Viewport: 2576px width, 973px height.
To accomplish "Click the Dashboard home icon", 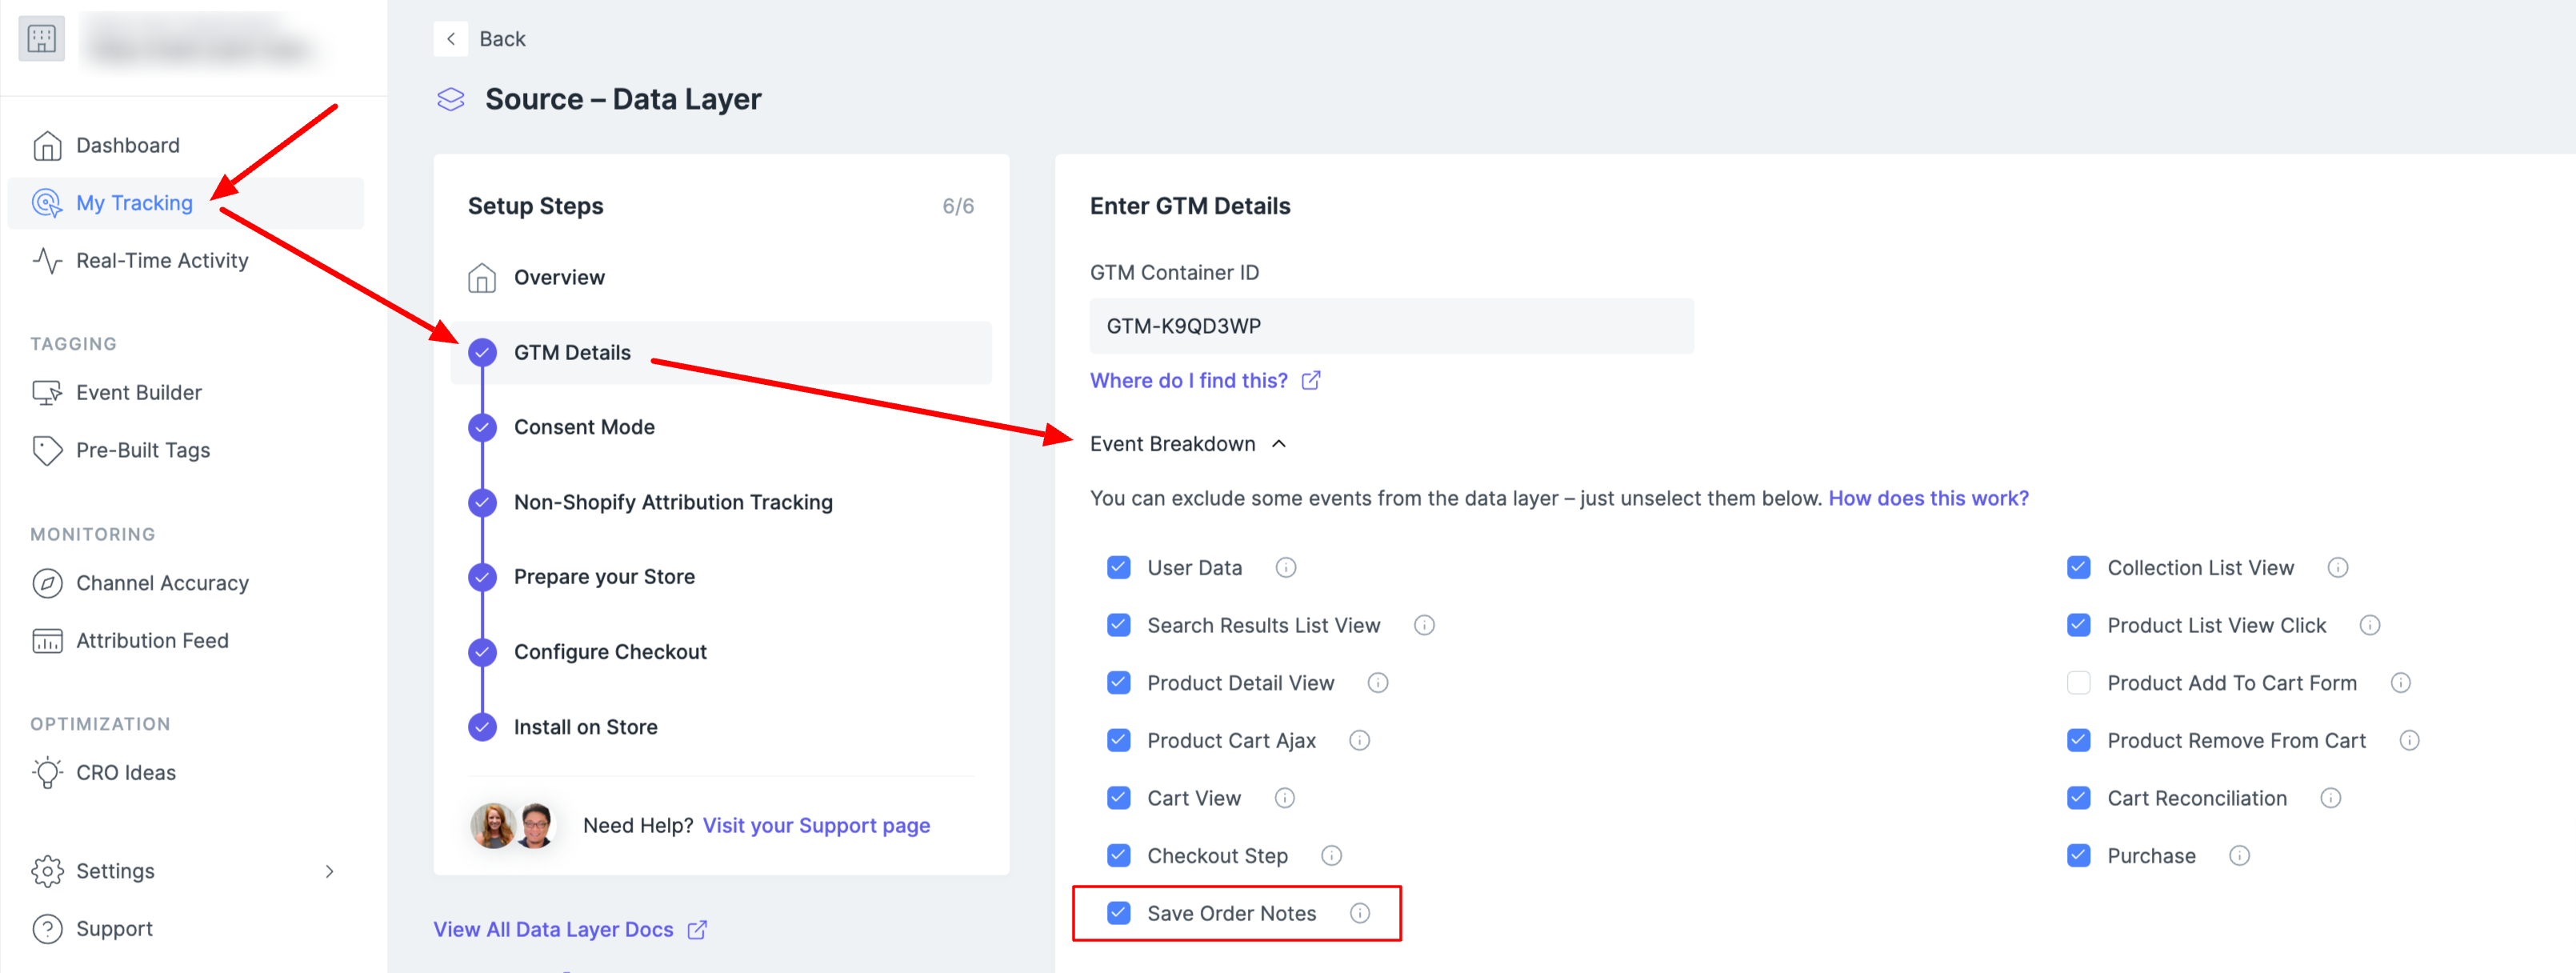I will [47, 146].
